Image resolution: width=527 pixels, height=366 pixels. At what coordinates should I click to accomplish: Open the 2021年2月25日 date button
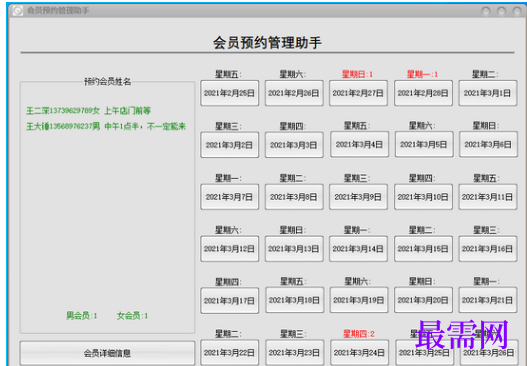pyautogui.click(x=230, y=93)
